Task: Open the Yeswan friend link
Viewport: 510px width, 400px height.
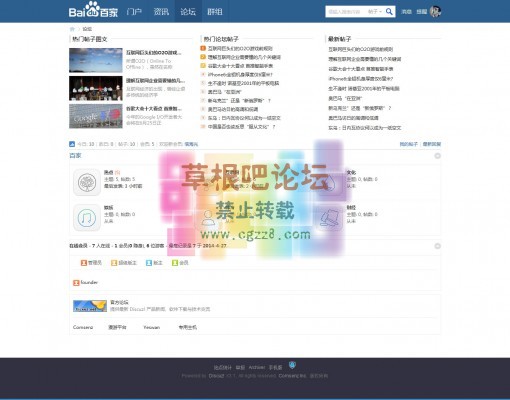Action: (152, 327)
